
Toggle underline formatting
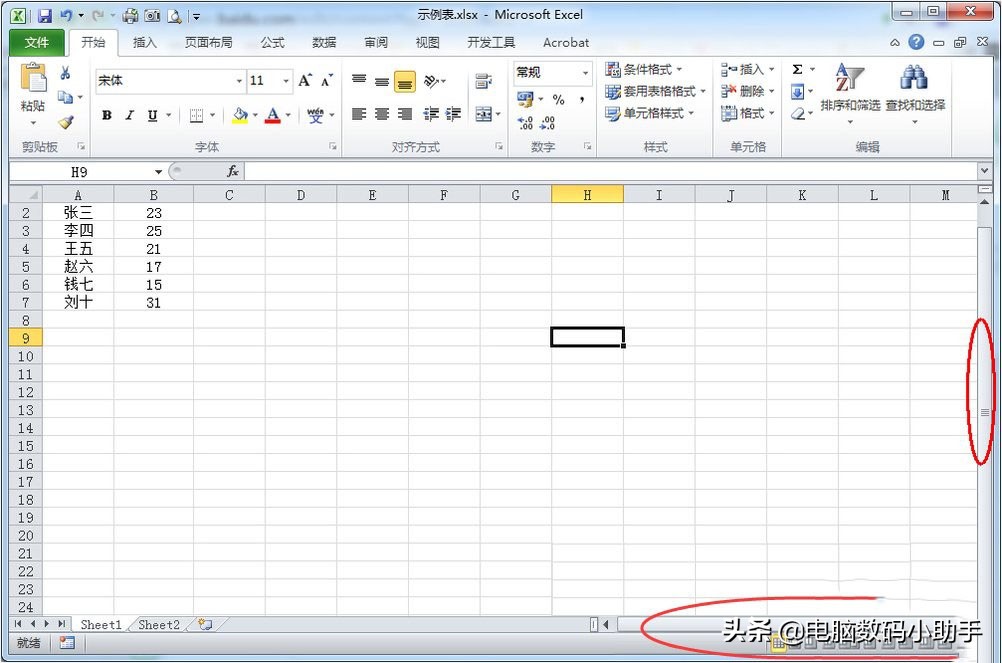pyautogui.click(x=152, y=116)
